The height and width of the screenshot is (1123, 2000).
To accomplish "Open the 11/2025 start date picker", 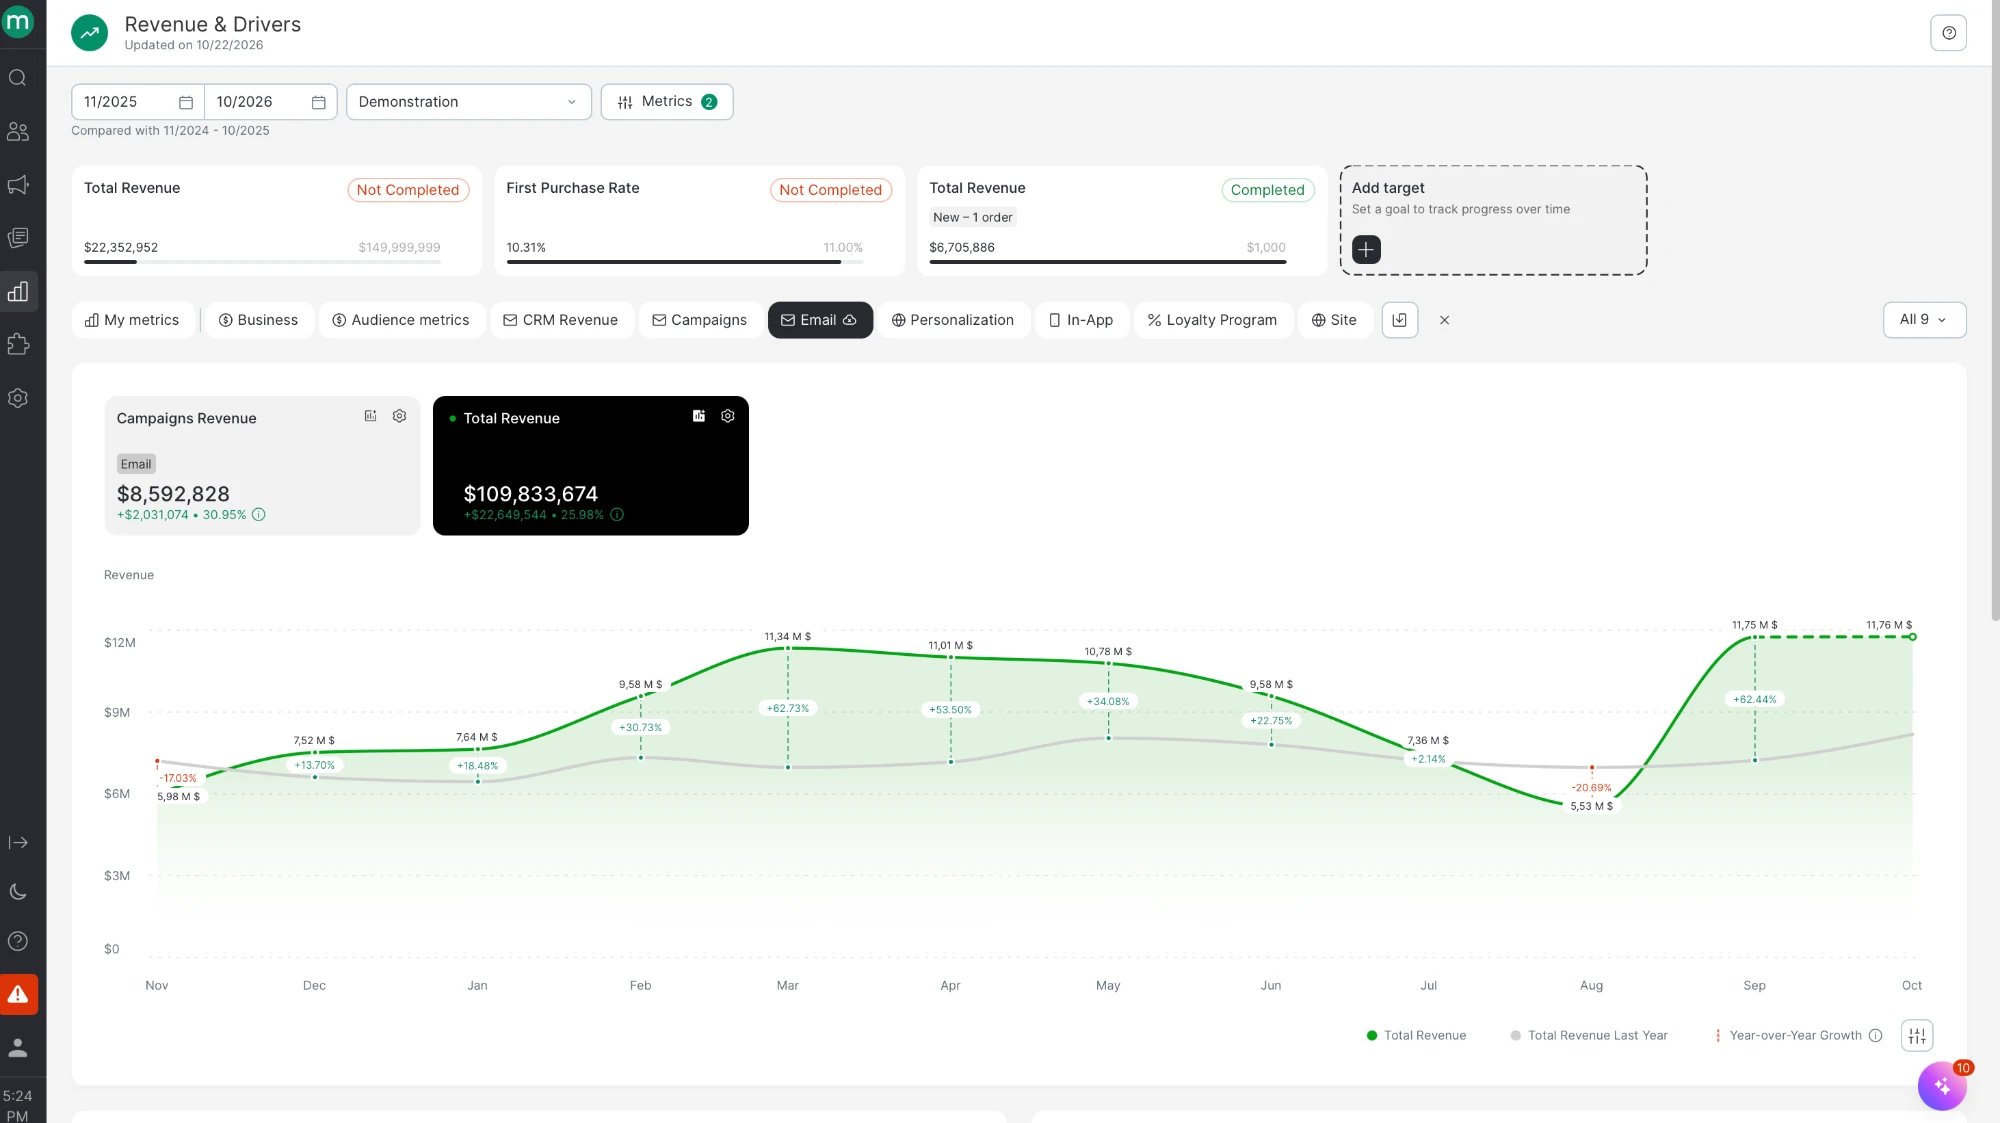I will (x=138, y=102).
